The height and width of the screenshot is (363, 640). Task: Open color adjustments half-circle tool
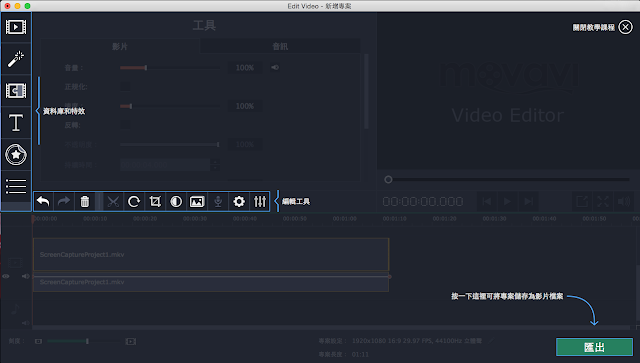(176, 201)
